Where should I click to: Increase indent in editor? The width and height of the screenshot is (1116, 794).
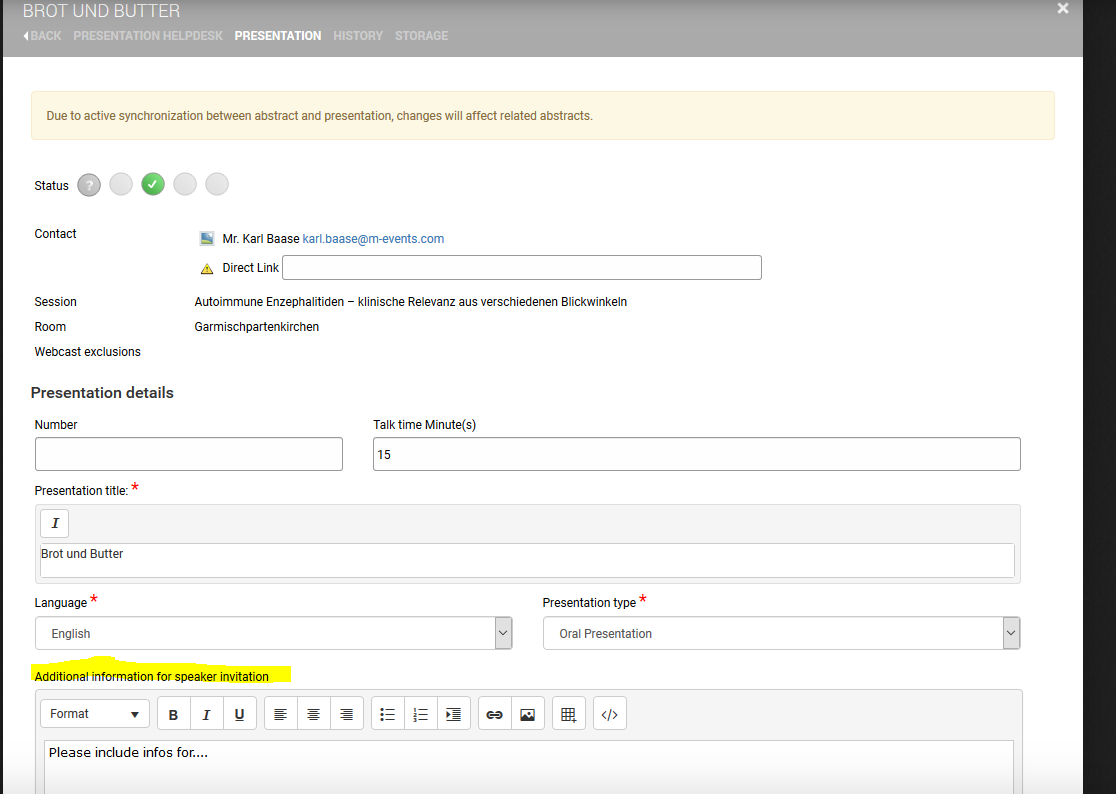point(453,714)
